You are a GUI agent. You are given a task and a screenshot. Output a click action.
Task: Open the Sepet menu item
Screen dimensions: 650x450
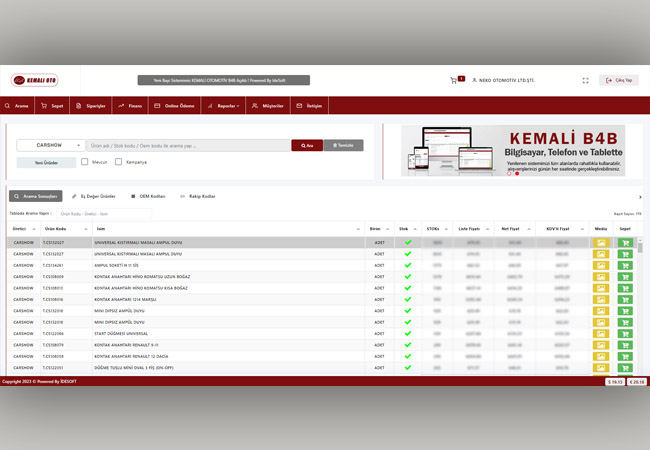52,106
